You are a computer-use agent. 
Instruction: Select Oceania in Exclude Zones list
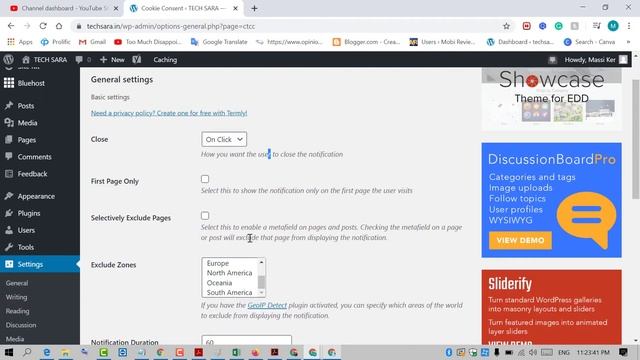[x=219, y=283]
